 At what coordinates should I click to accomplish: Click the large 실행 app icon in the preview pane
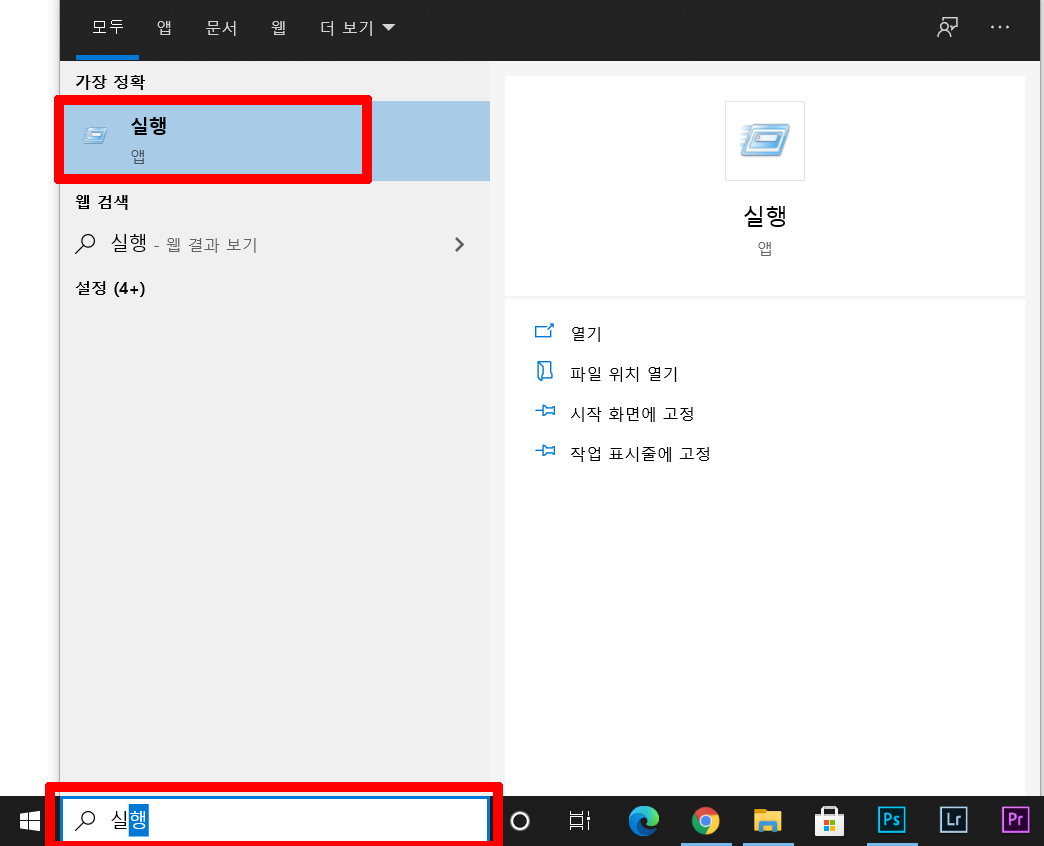click(x=764, y=140)
